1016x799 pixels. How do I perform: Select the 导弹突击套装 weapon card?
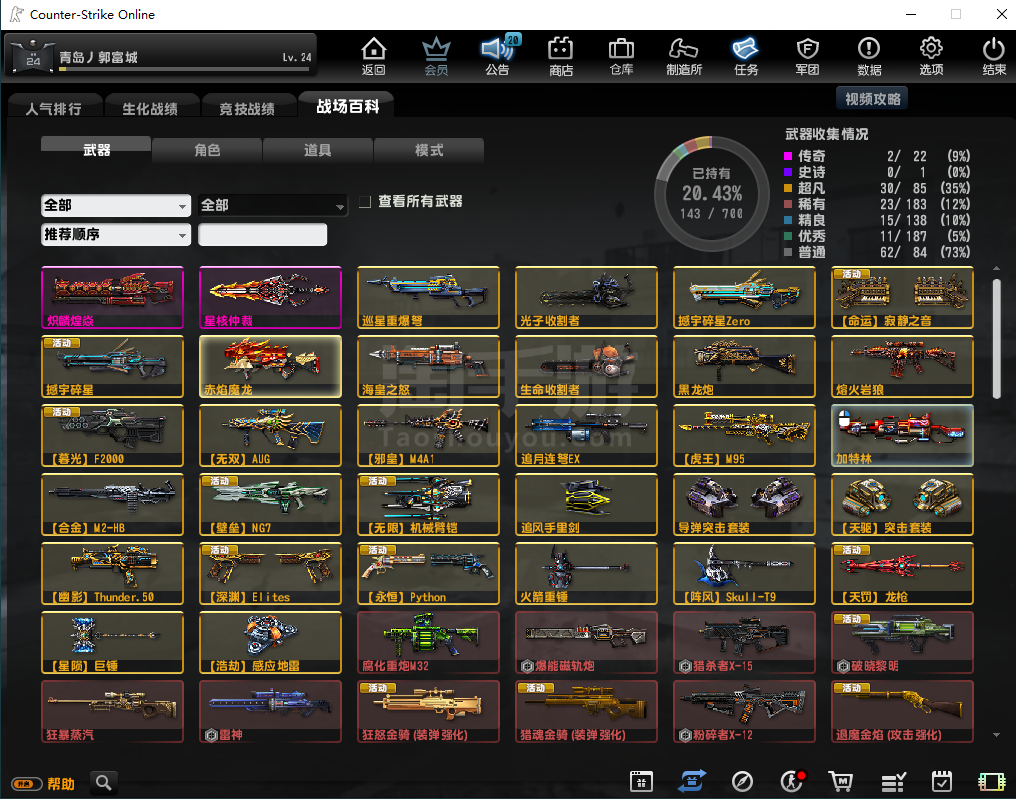point(745,505)
